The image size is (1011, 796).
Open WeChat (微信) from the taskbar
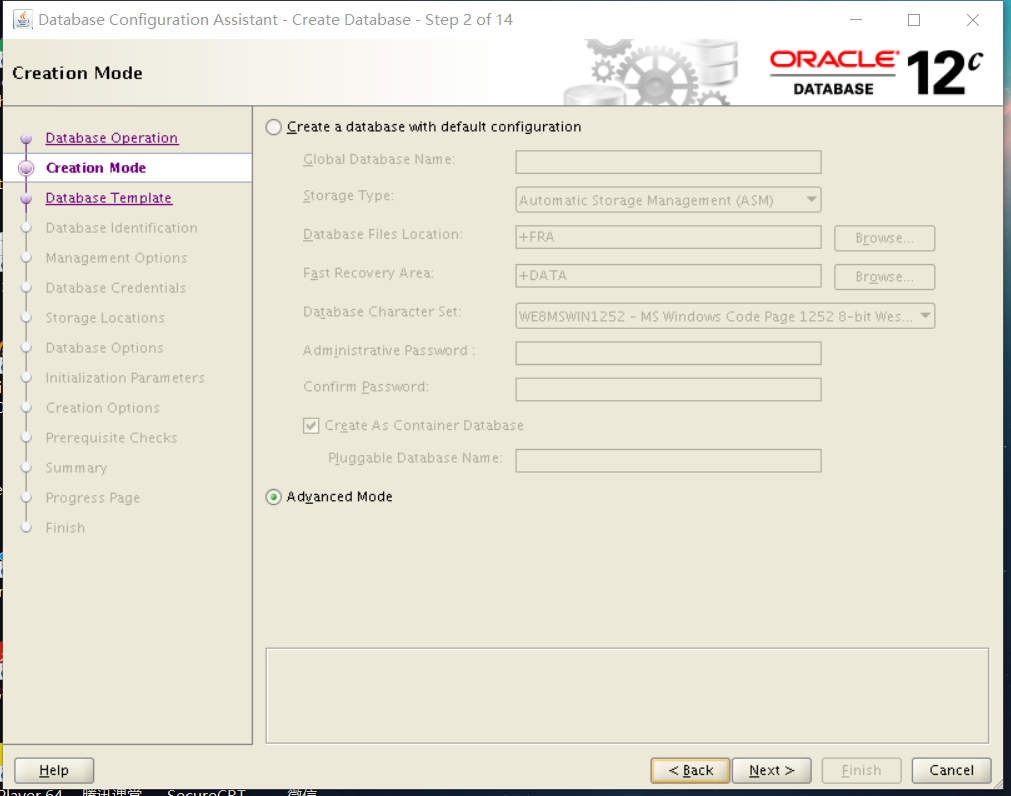point(299,791)
